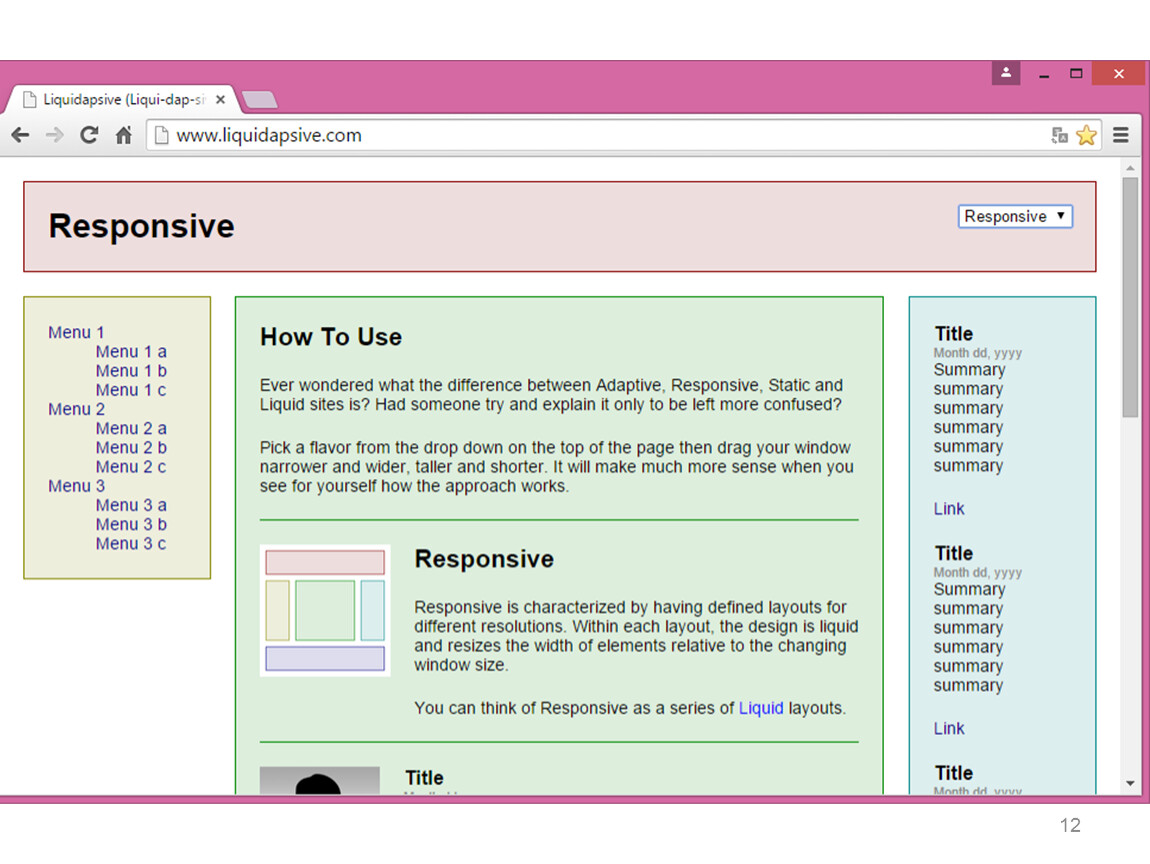The width and height of the screenshot is (1150, 864).
Task: Select Menu 2 b in the sidebar
Action: coord(131,447)
